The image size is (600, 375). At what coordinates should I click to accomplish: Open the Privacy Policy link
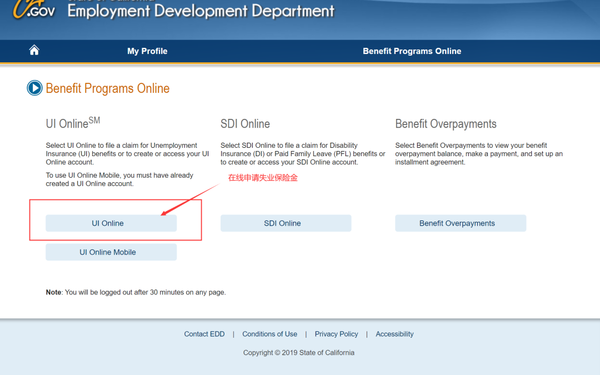[x=336, y=334]
